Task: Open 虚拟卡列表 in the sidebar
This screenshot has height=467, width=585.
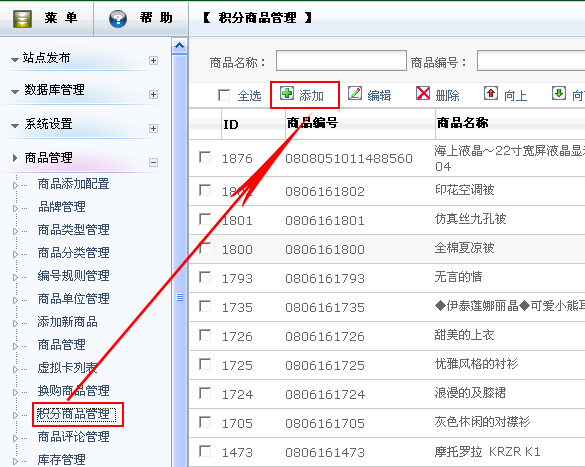Action: point(68,368)
